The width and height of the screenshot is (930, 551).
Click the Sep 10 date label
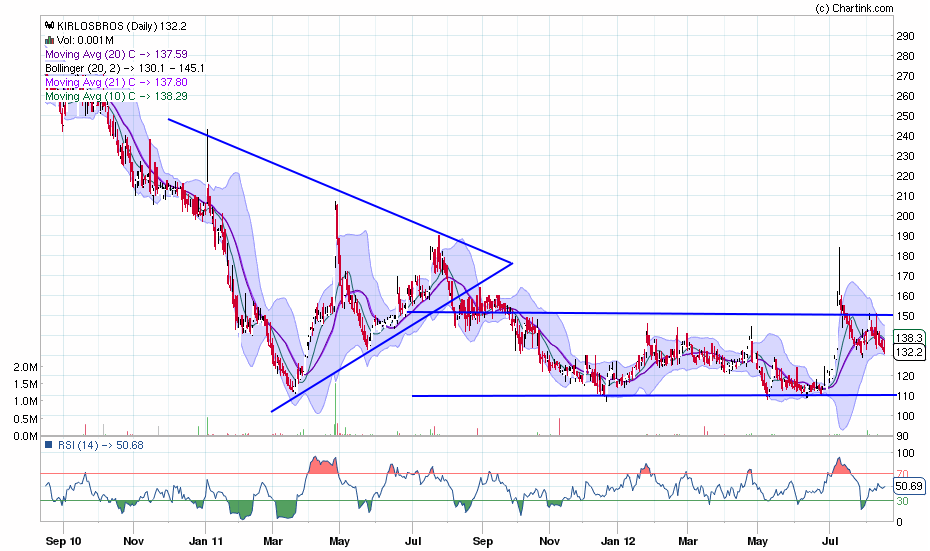[x=63, y=541]
